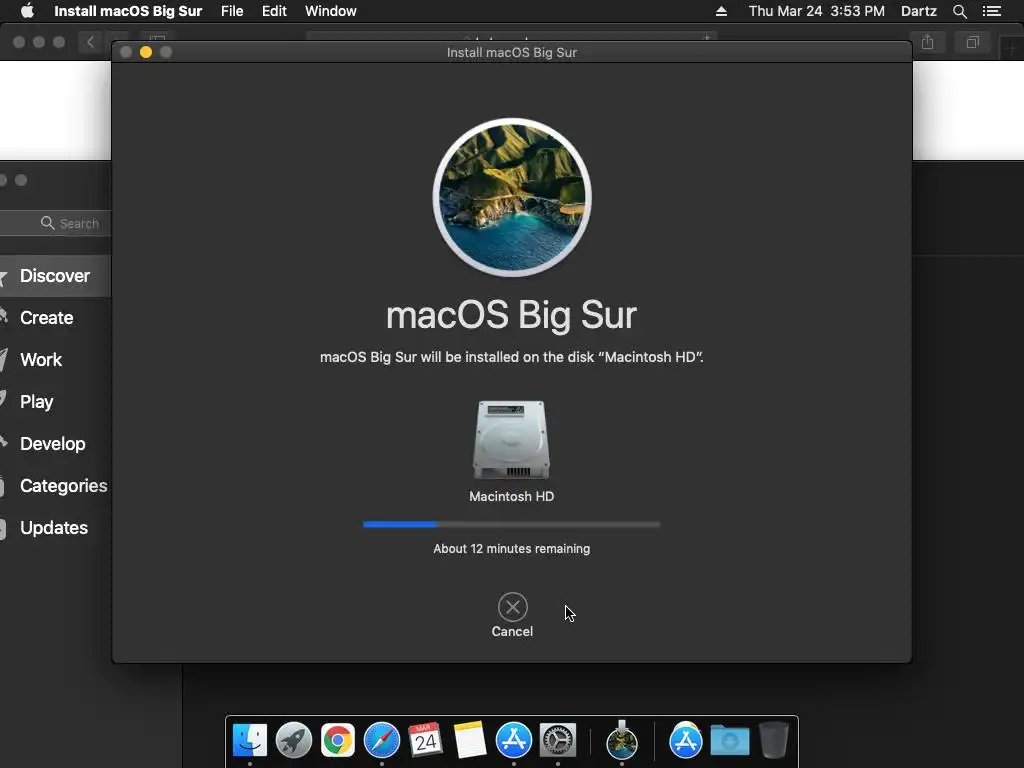Select Create in App Store sidebar

[46, 317]
